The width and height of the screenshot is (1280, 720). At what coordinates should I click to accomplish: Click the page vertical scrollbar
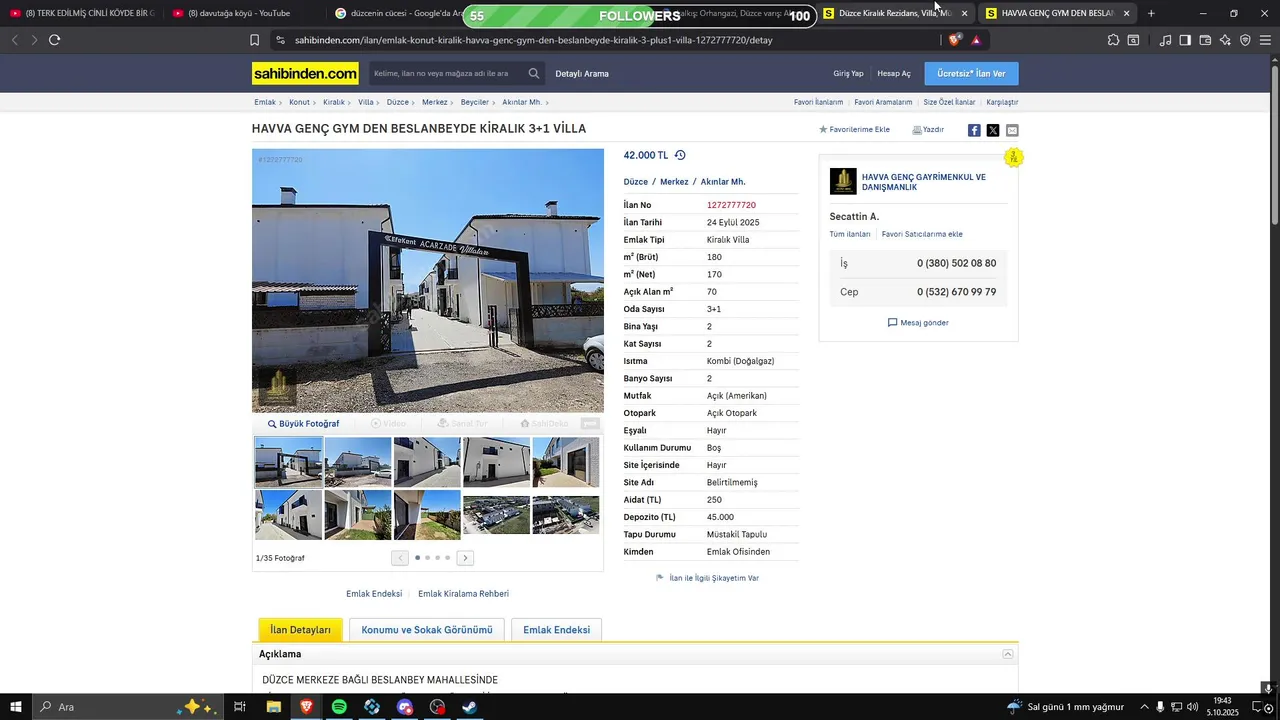pos(1274,375)
